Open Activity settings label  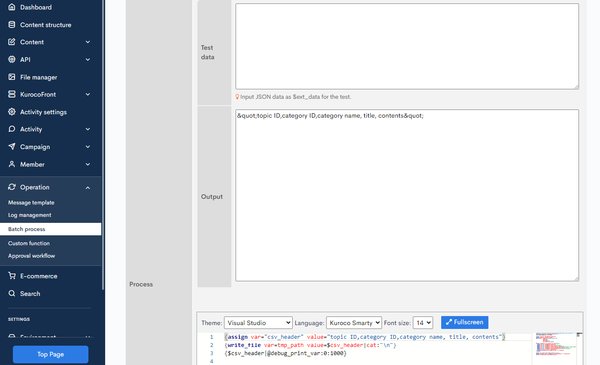tap(43, 112)
